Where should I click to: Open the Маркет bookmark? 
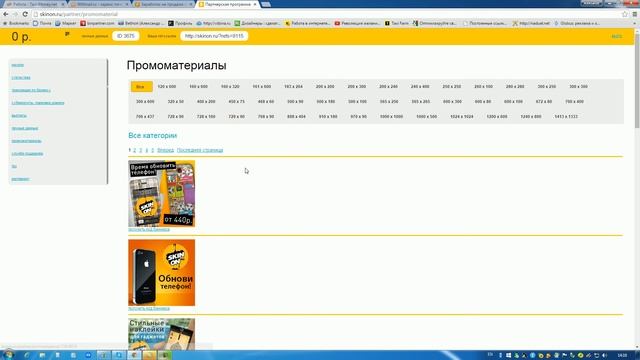pyautogui.click(x=66, y=24)
